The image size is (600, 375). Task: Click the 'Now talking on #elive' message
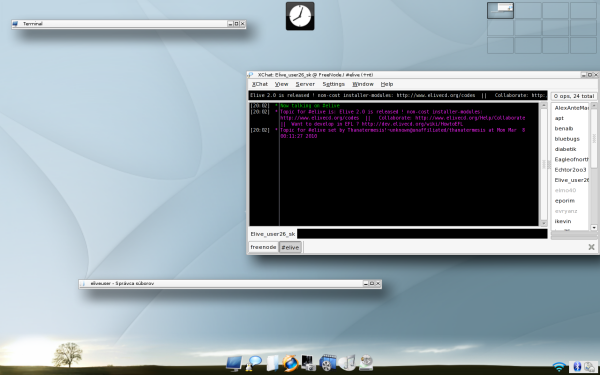pos(310,106)
